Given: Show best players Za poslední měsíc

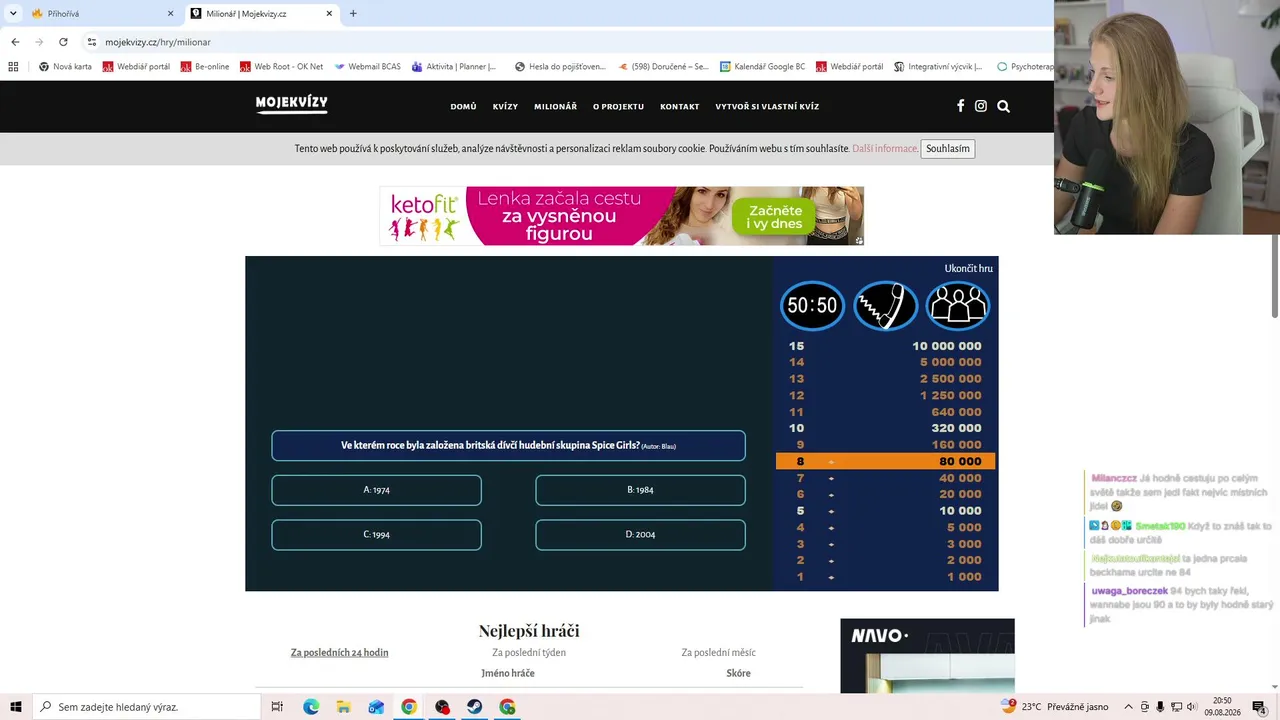Looking at the screenshot, I should pos(718,653).
